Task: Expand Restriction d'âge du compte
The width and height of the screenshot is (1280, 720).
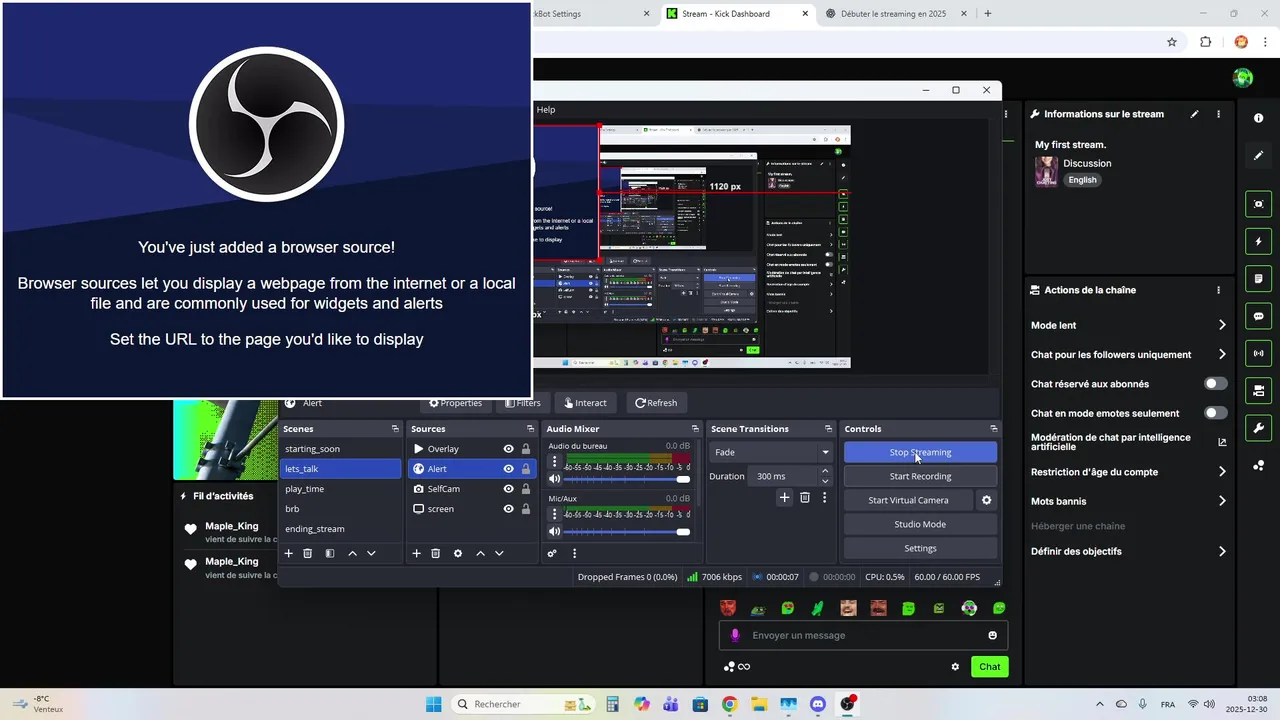Action: coord(1221,472)
